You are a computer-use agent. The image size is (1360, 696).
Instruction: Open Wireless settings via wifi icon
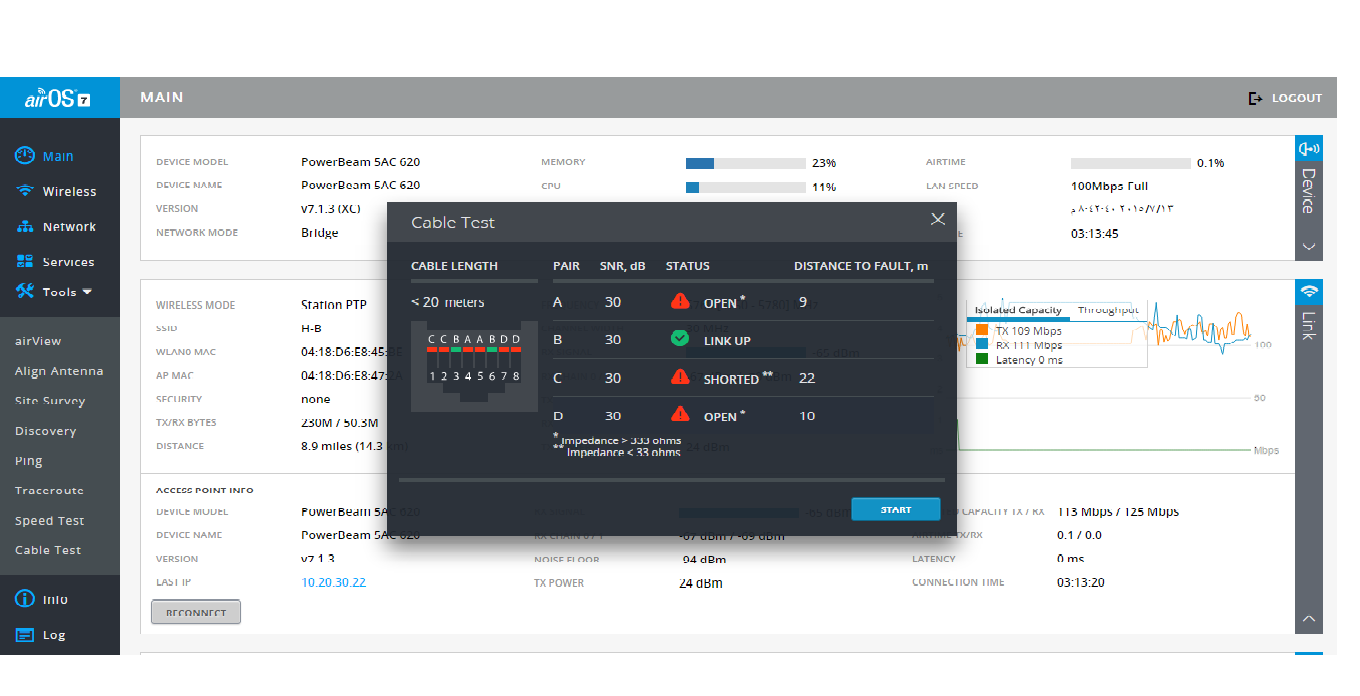[25, 191]
